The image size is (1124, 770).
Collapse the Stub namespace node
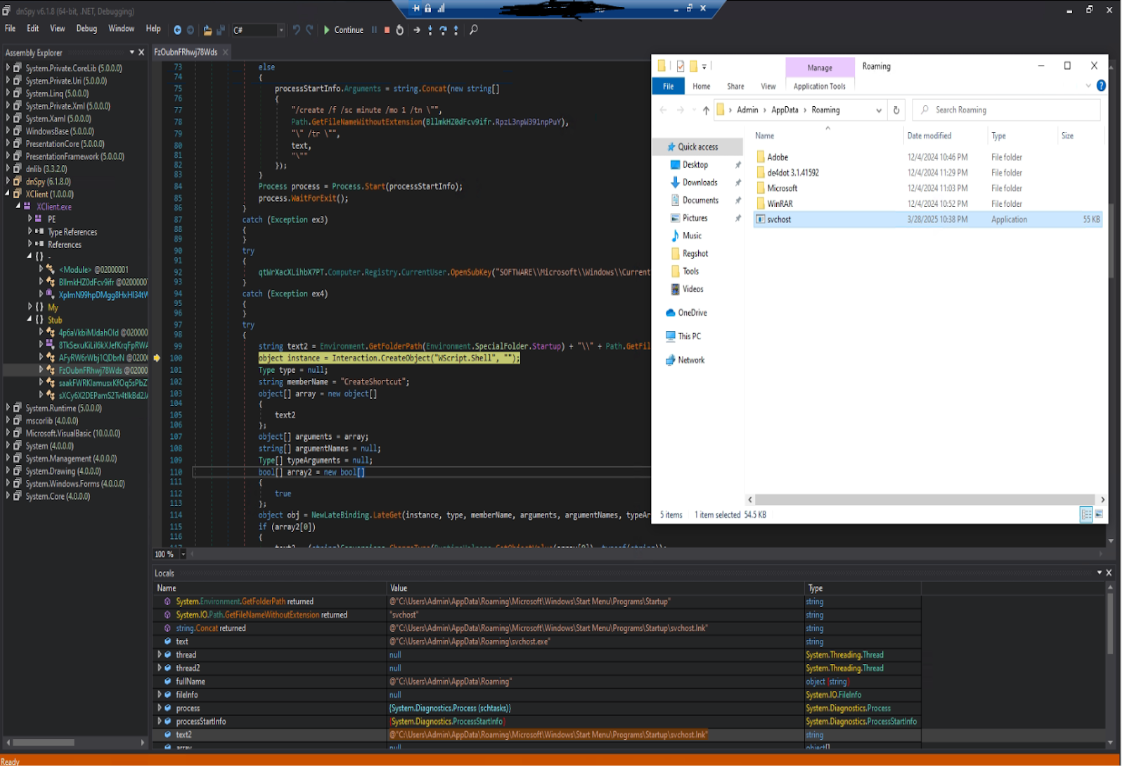point(29,319)
